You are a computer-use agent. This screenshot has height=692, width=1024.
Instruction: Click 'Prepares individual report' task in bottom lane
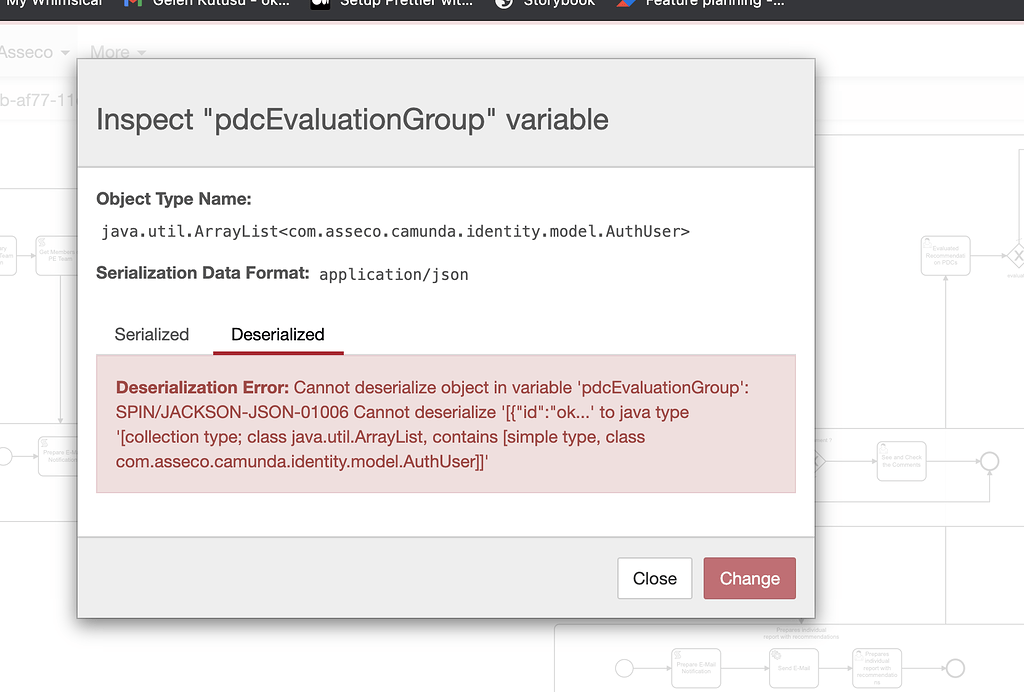[877, 668]
